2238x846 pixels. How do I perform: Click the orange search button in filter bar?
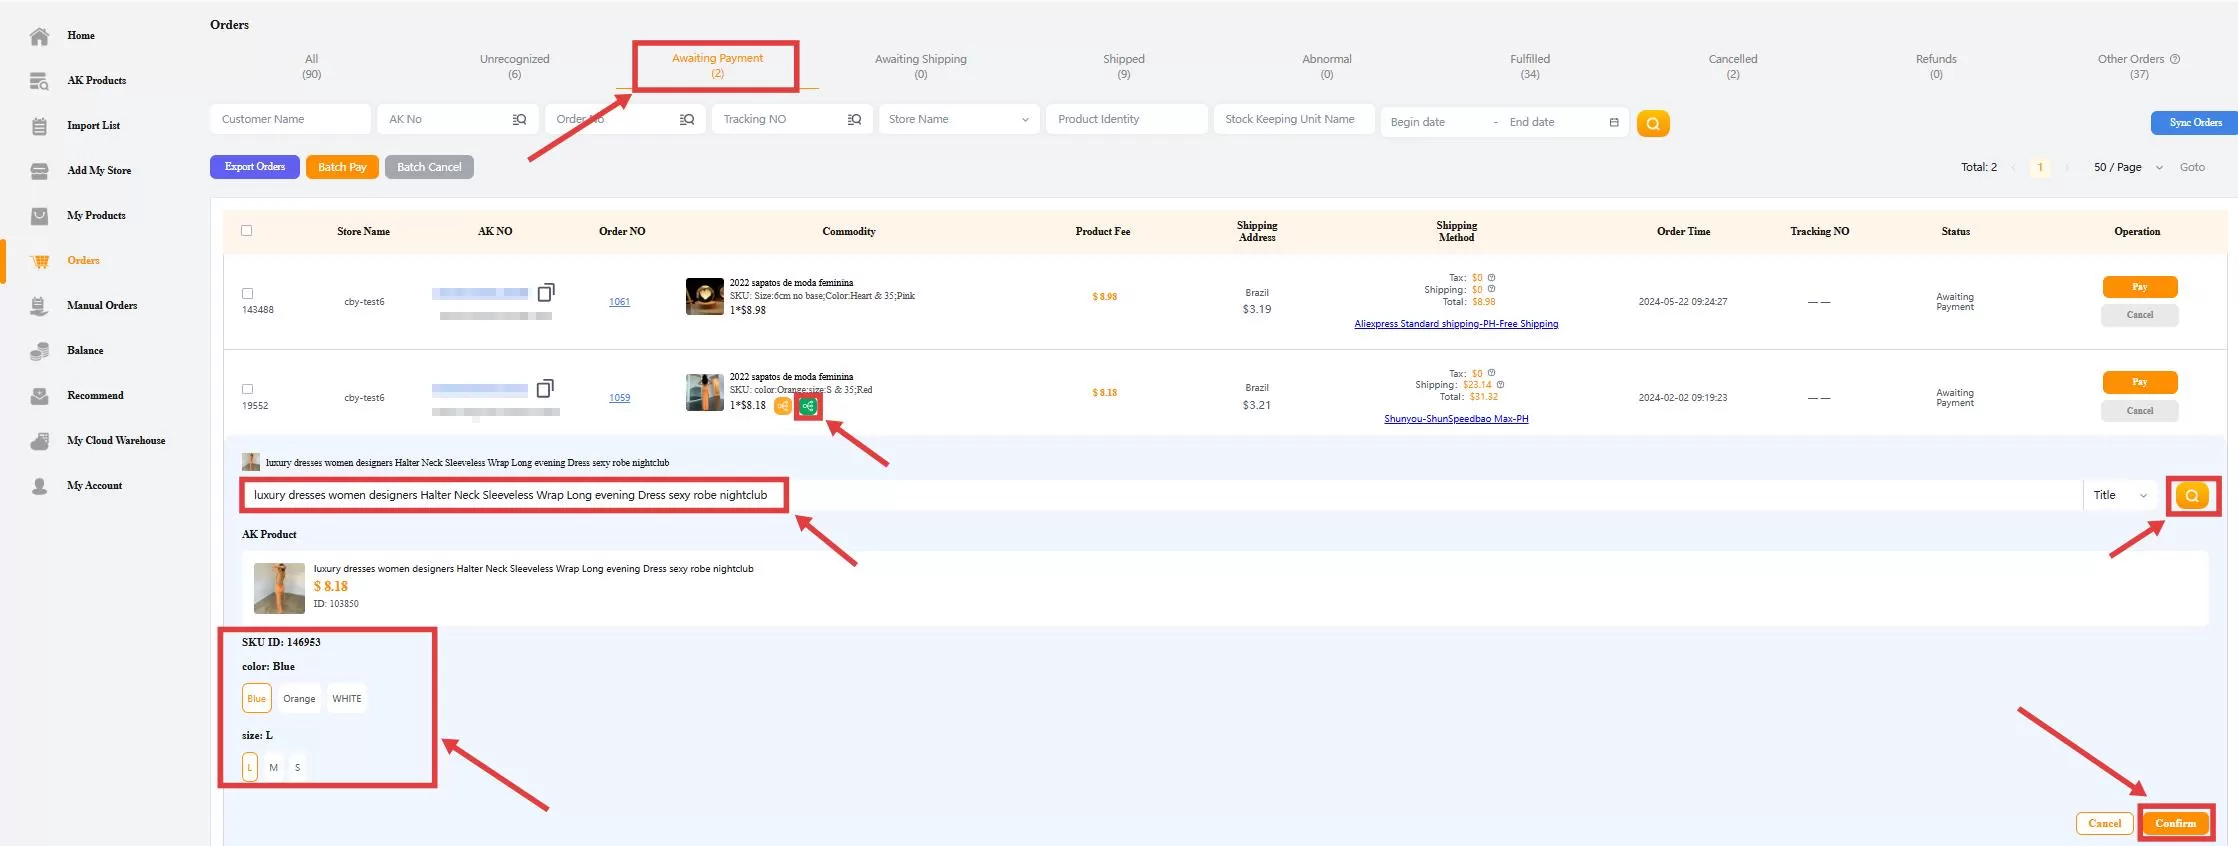(x=1653, y=123)
